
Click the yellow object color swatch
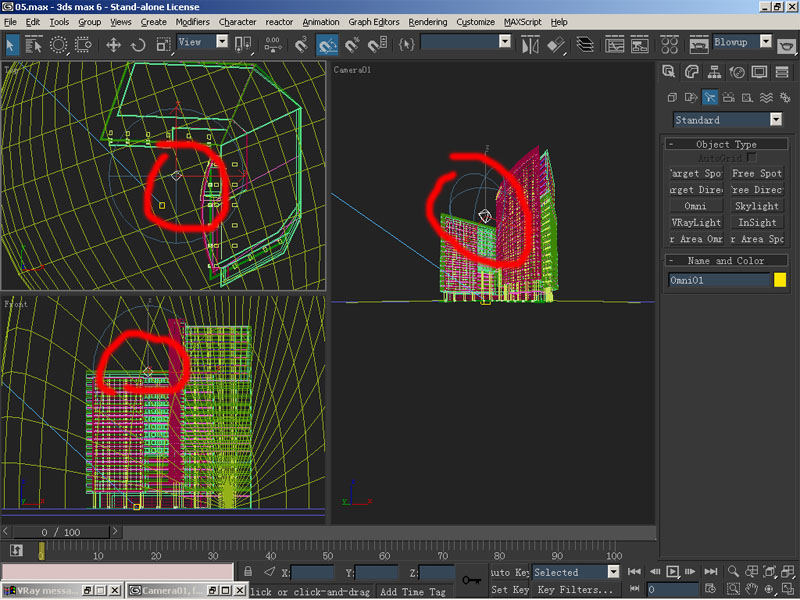click(x=780, y=281)
